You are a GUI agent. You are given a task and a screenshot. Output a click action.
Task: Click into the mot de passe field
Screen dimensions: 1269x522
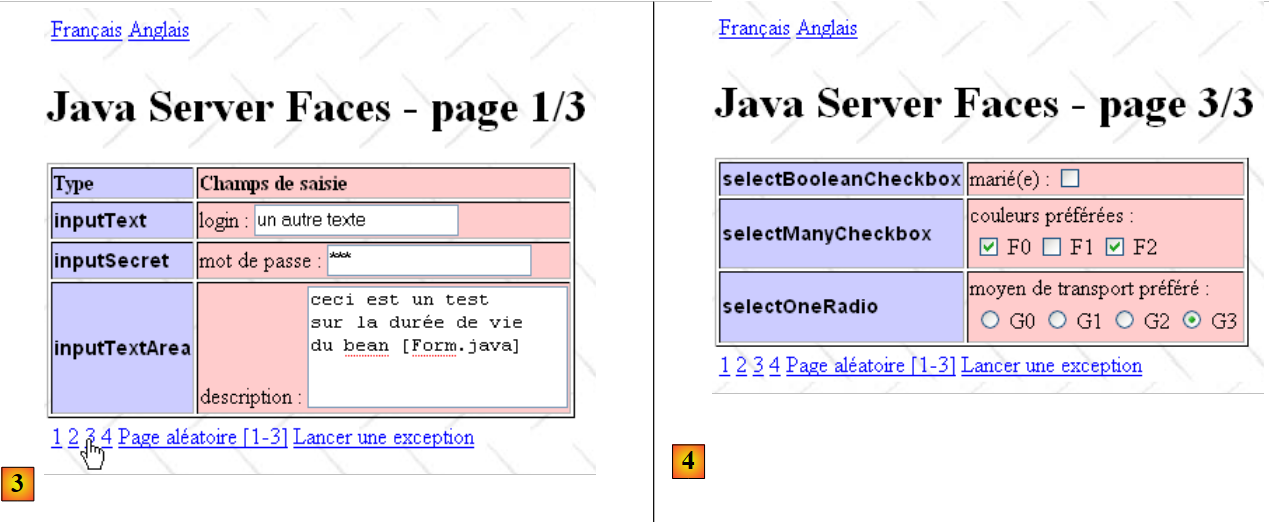click(x=428, y=260)
